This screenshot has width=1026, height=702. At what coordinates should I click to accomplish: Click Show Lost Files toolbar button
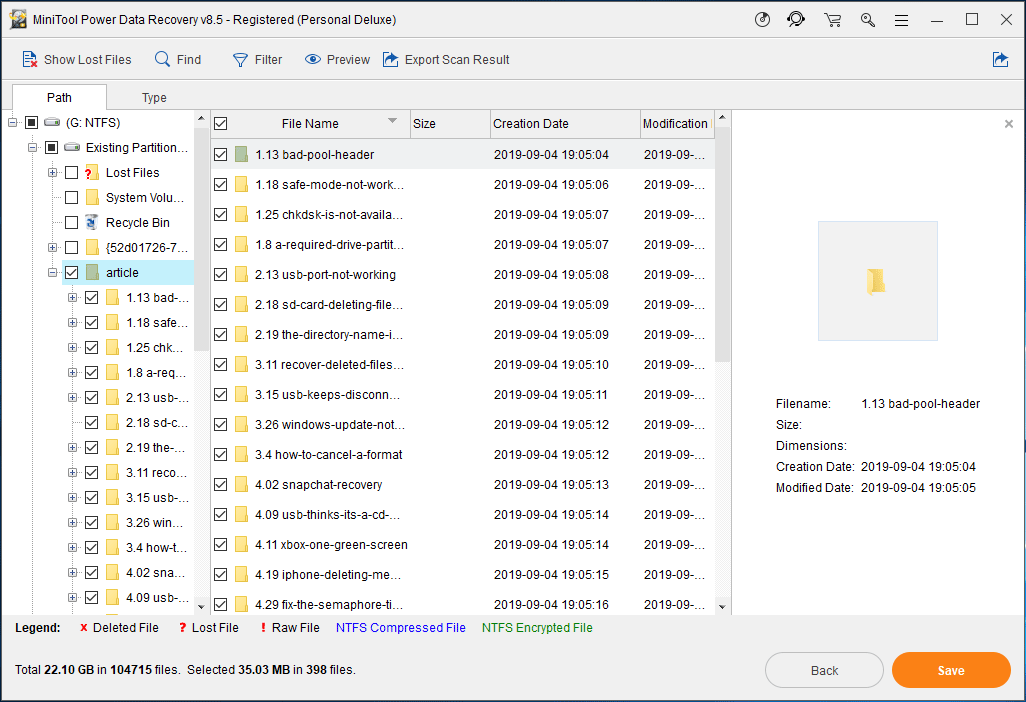[77, 60]
